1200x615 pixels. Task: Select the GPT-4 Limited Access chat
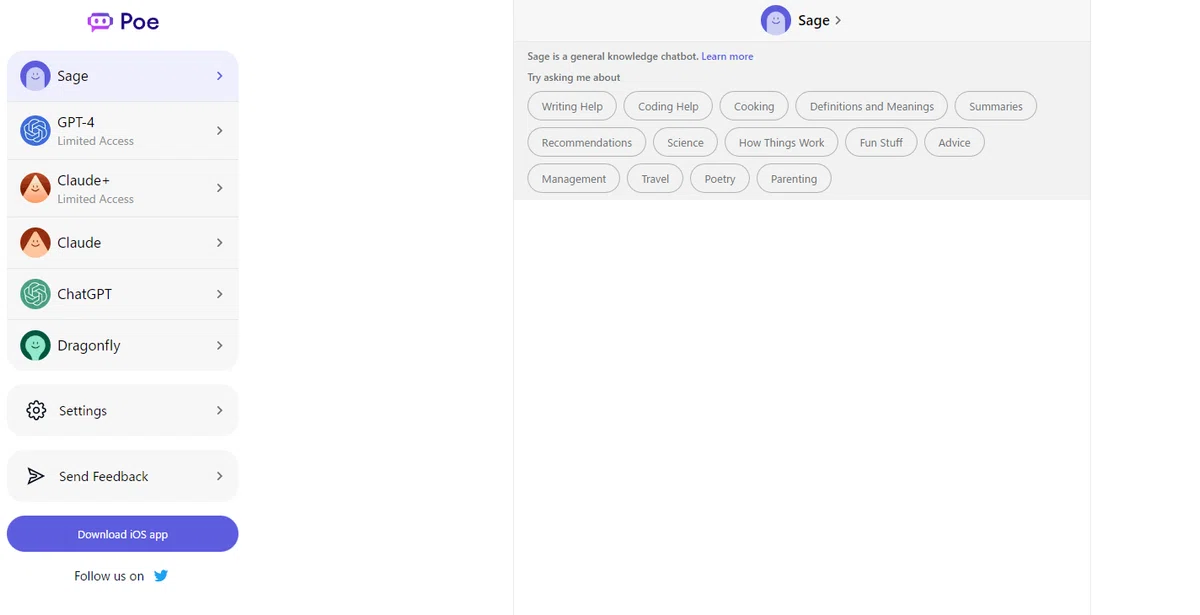click(122, 130)
